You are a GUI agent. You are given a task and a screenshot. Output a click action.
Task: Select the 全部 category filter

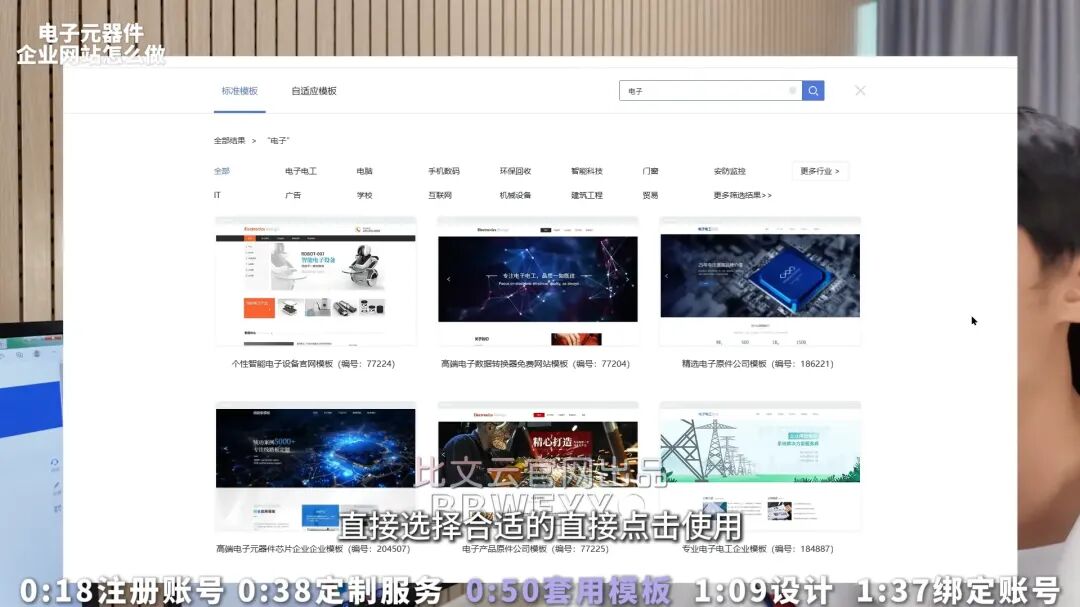[x=222, y=171]
